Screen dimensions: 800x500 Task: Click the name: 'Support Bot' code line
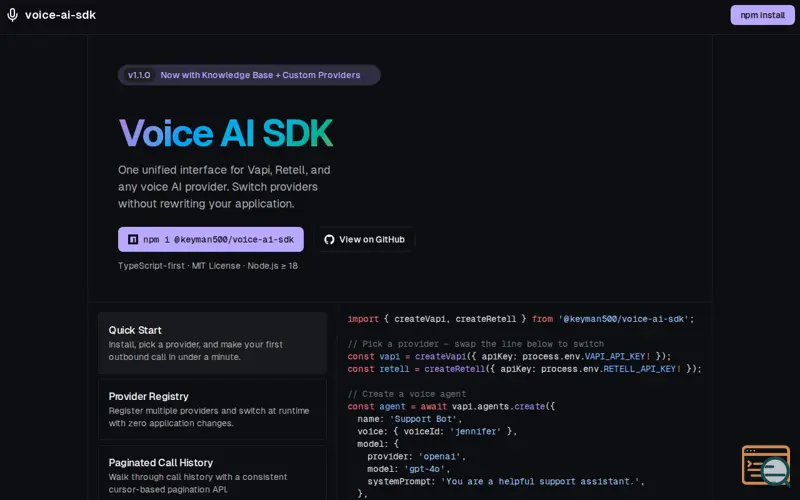410,419
